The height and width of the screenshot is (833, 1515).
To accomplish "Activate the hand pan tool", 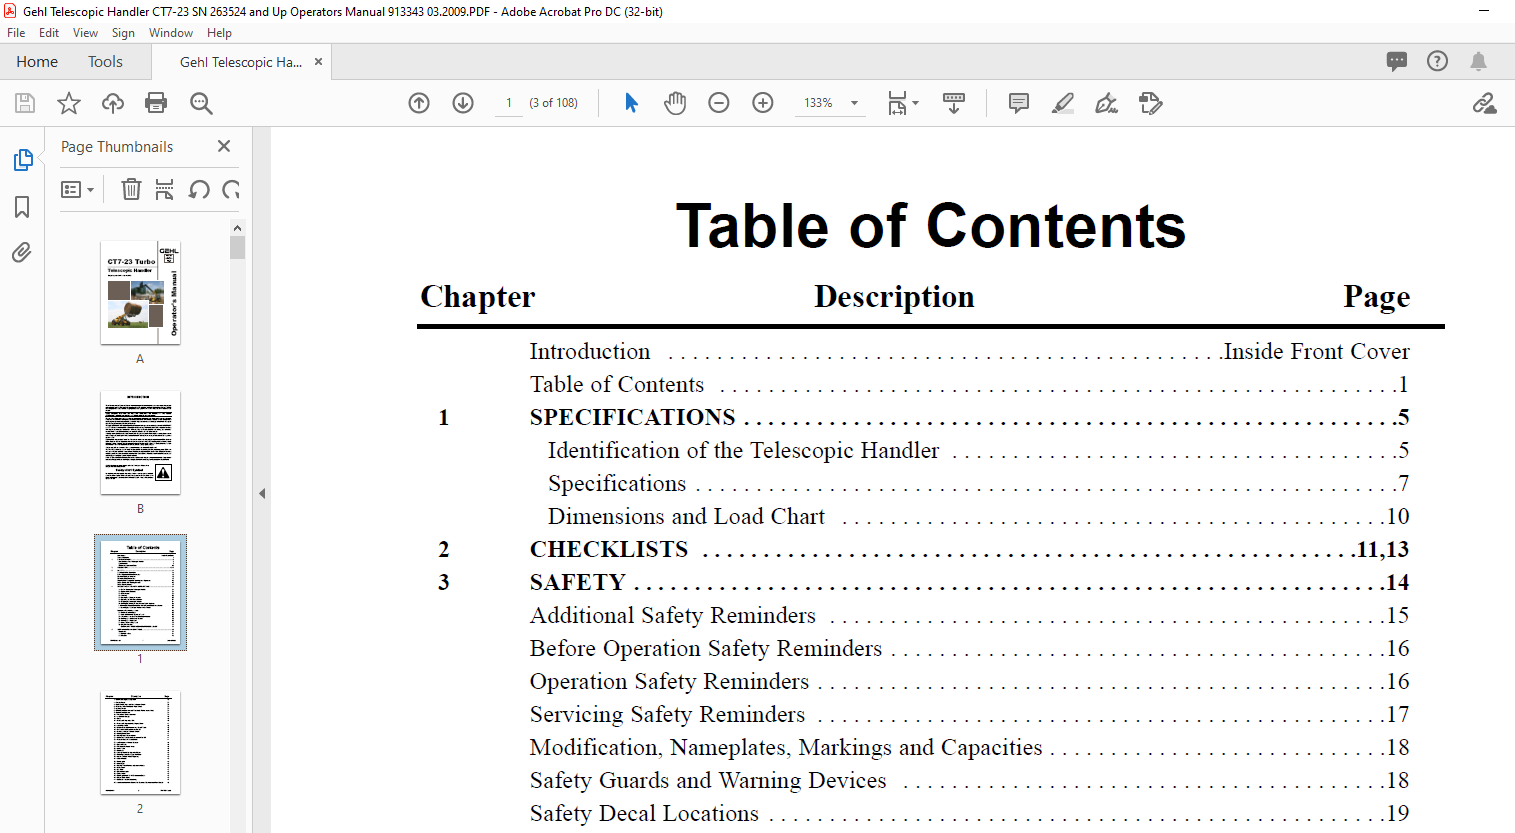I will (x=675, y=103).
